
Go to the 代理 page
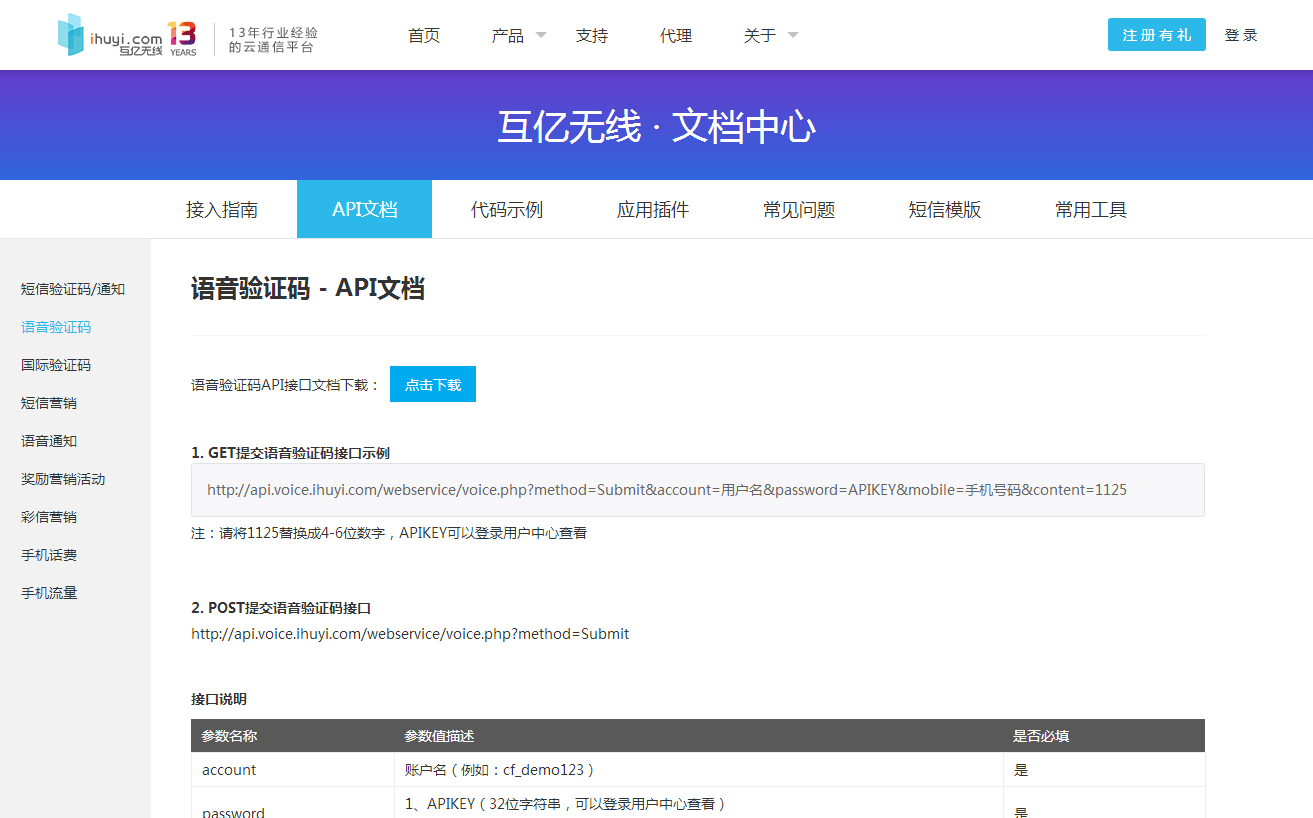point(676,35)
